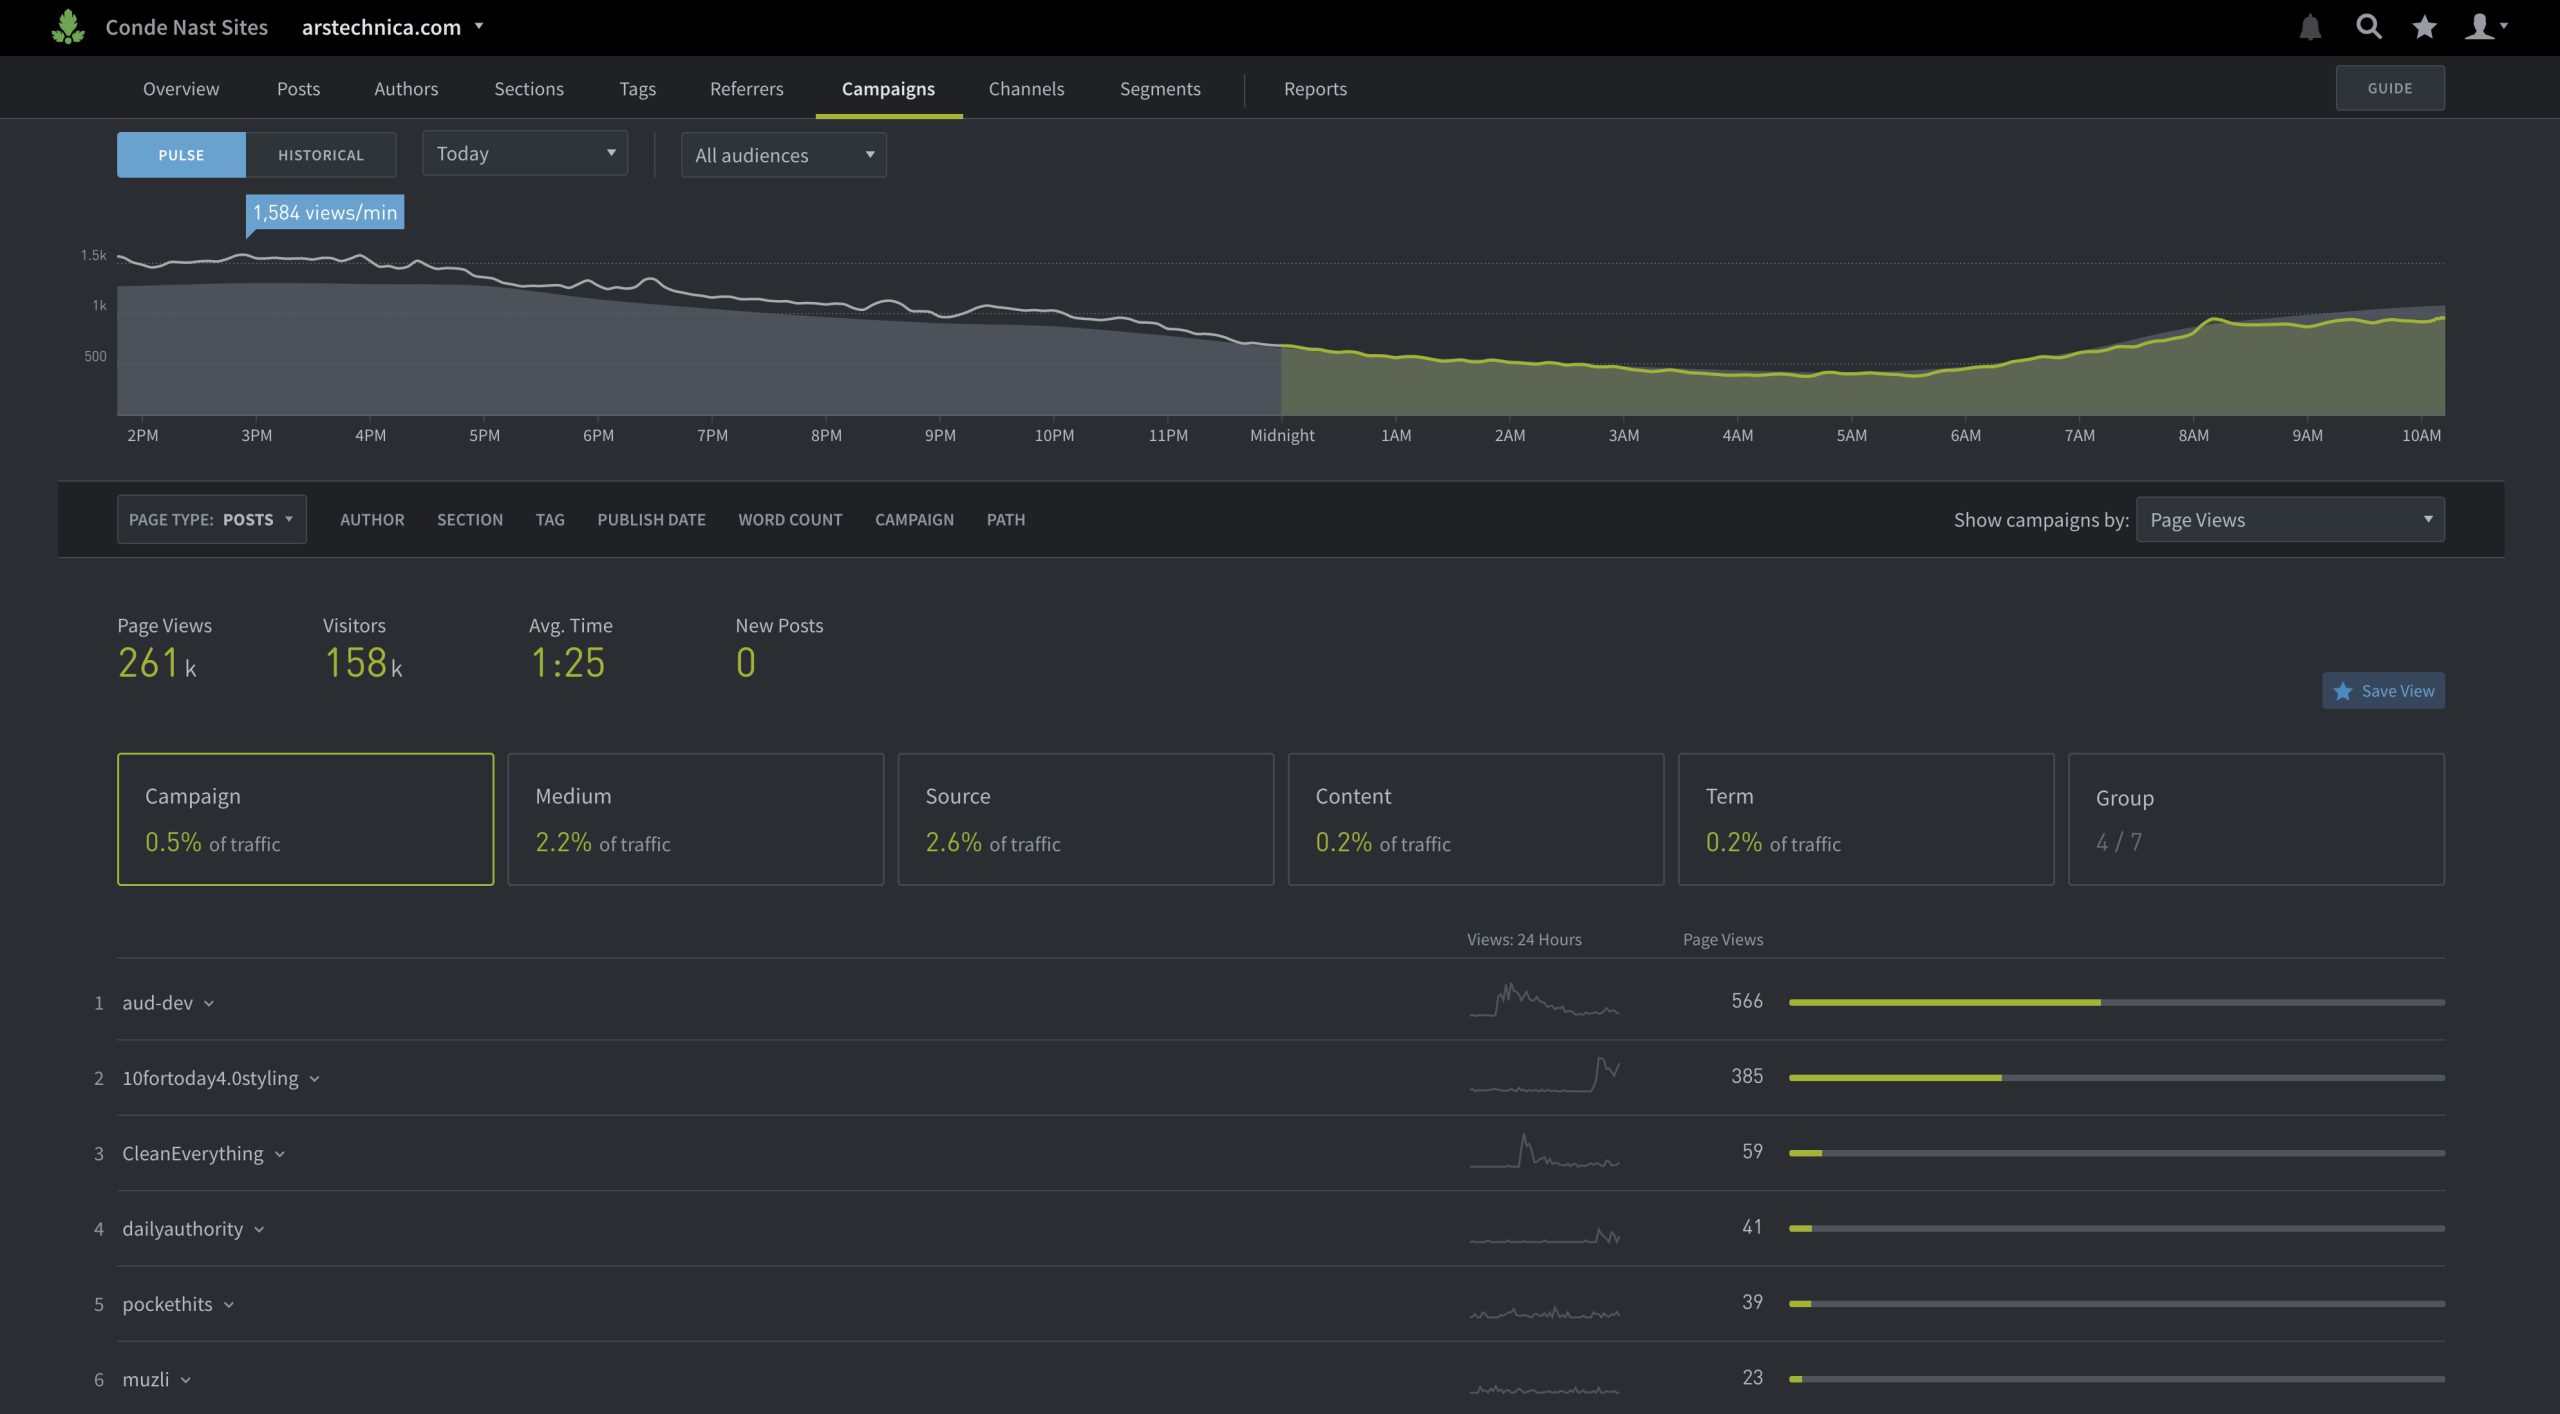Expand the aud-dev campaign row
This screenshot has width=2560, height=1414.
tap(209, 1003)
